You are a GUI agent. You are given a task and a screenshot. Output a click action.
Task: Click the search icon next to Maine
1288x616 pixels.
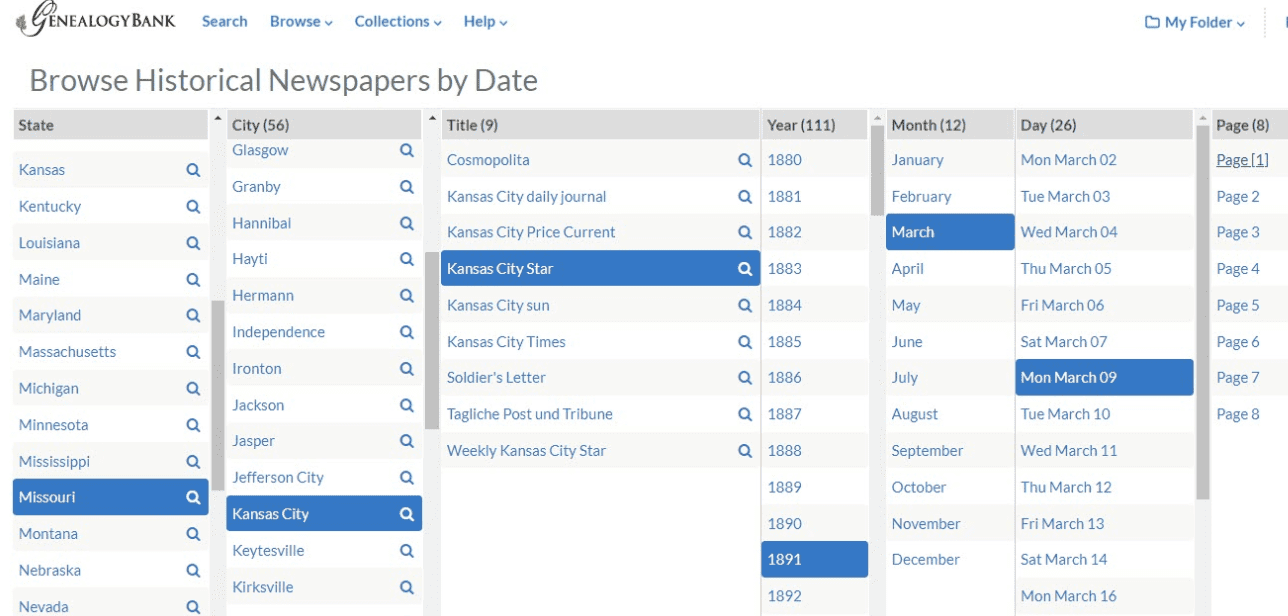click(193, 279)
